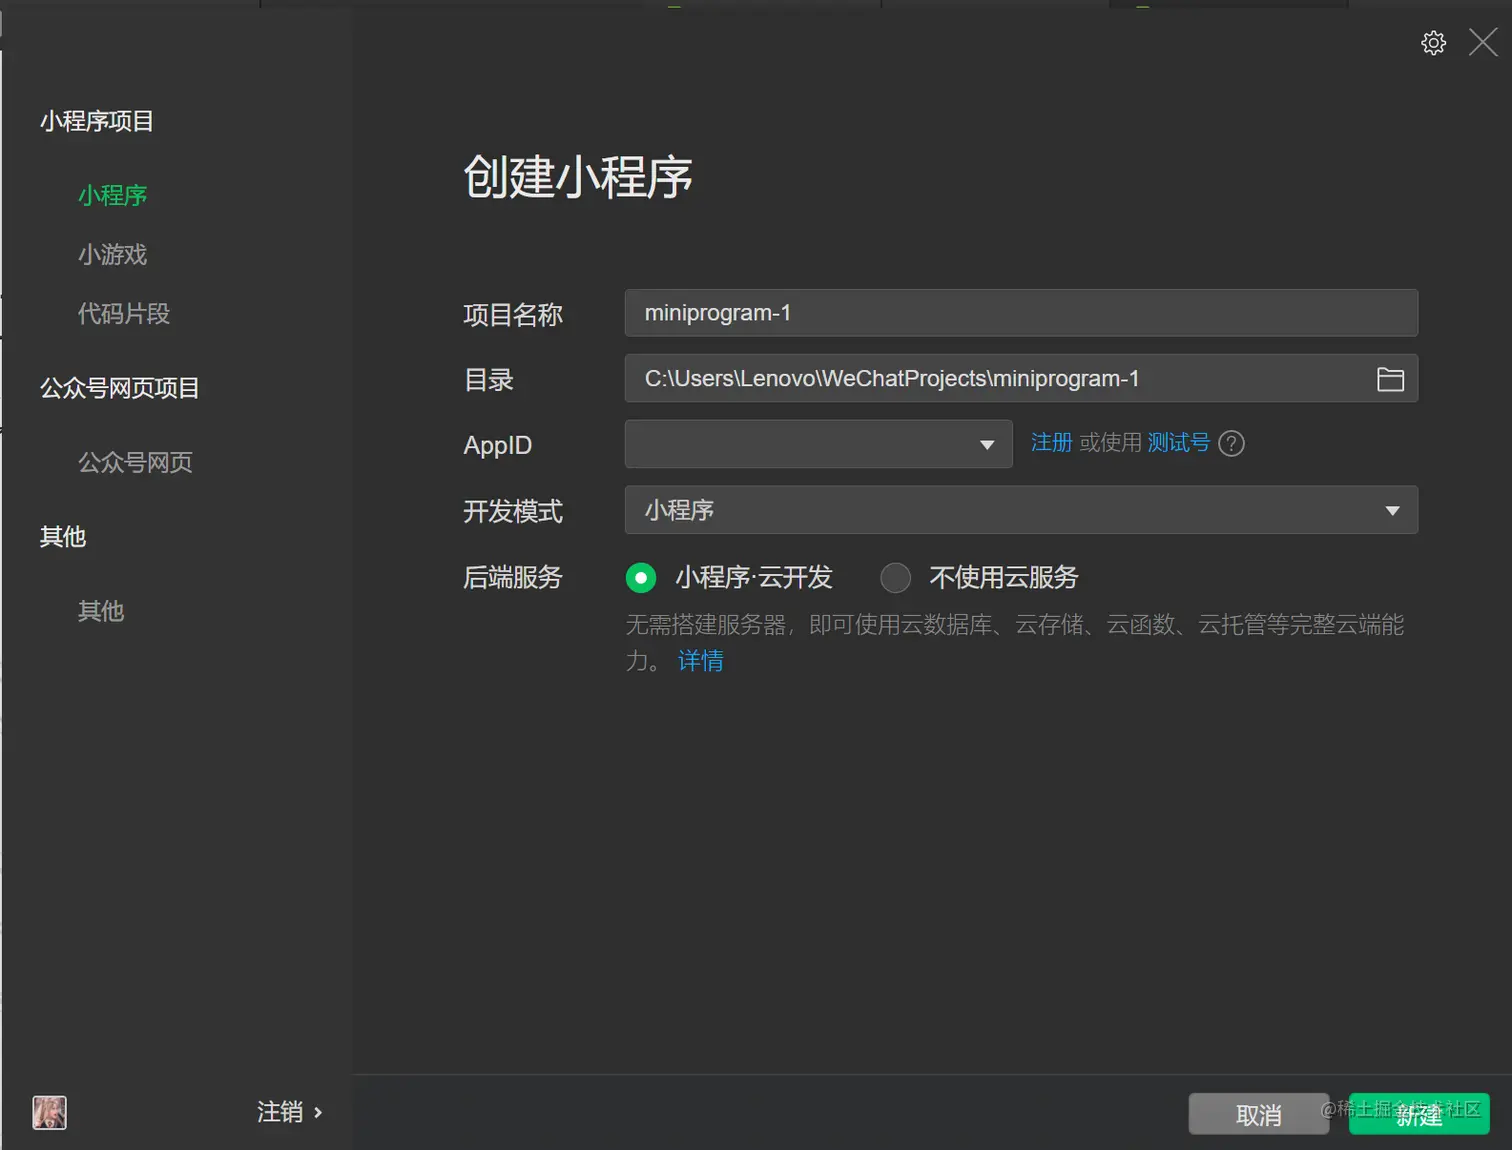Select the 小程序·云开发 radio button
The image size is (1512, 1150).
click(x=641, y=577)
